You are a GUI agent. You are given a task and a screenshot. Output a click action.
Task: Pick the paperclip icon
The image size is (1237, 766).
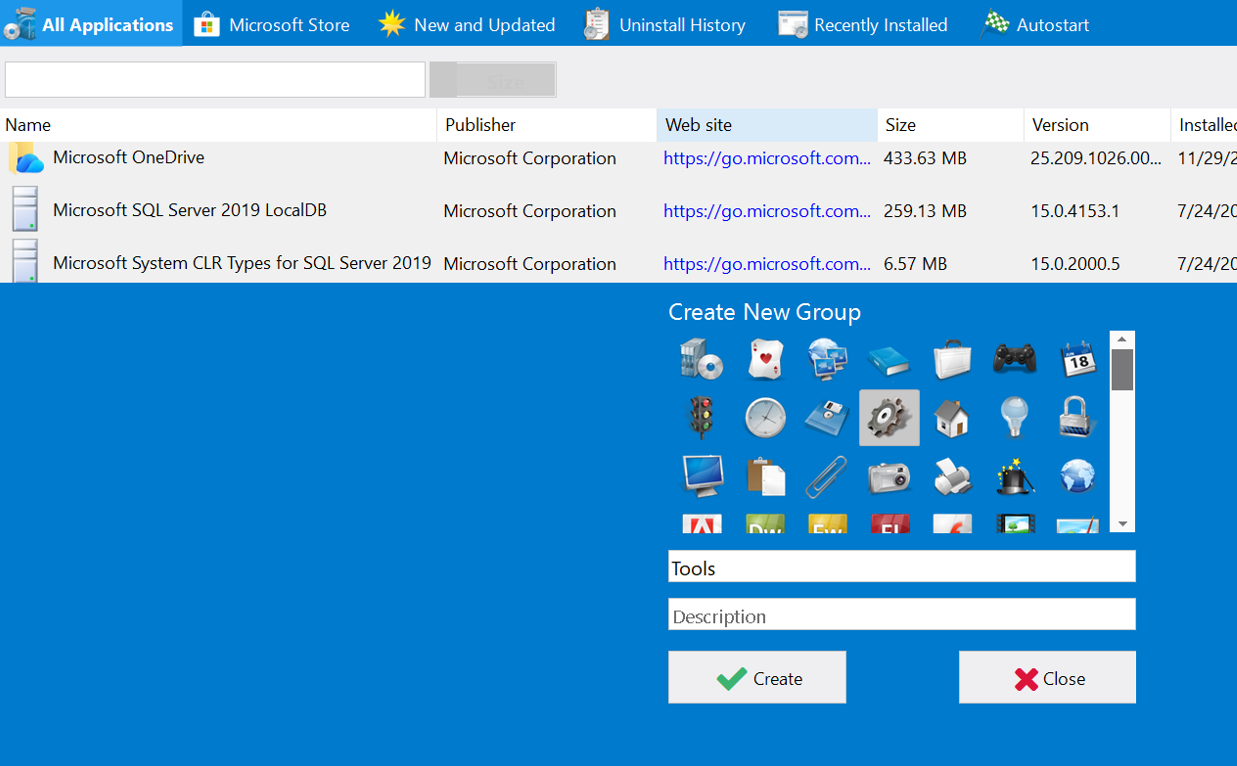(x=826, y=477)
